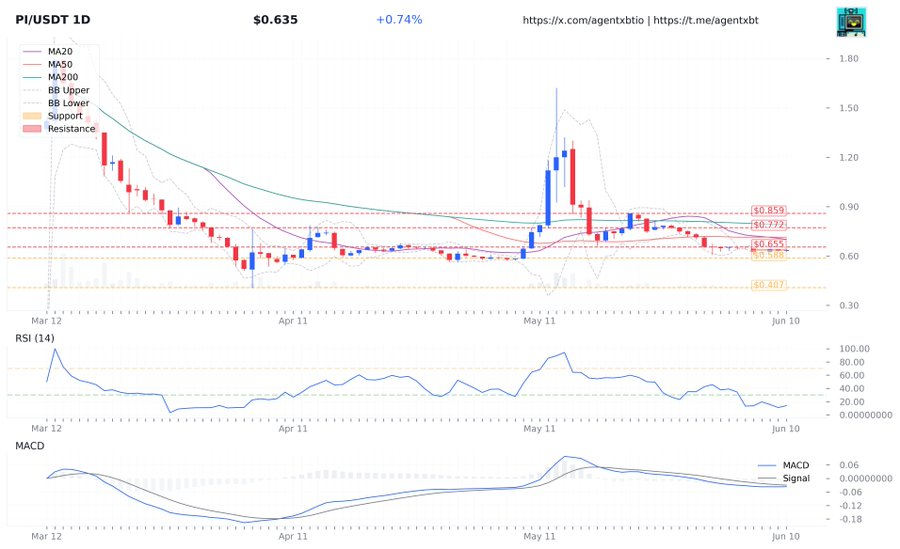
Task: Click the -0.06 MACD axis value
Action: (851, 492)
